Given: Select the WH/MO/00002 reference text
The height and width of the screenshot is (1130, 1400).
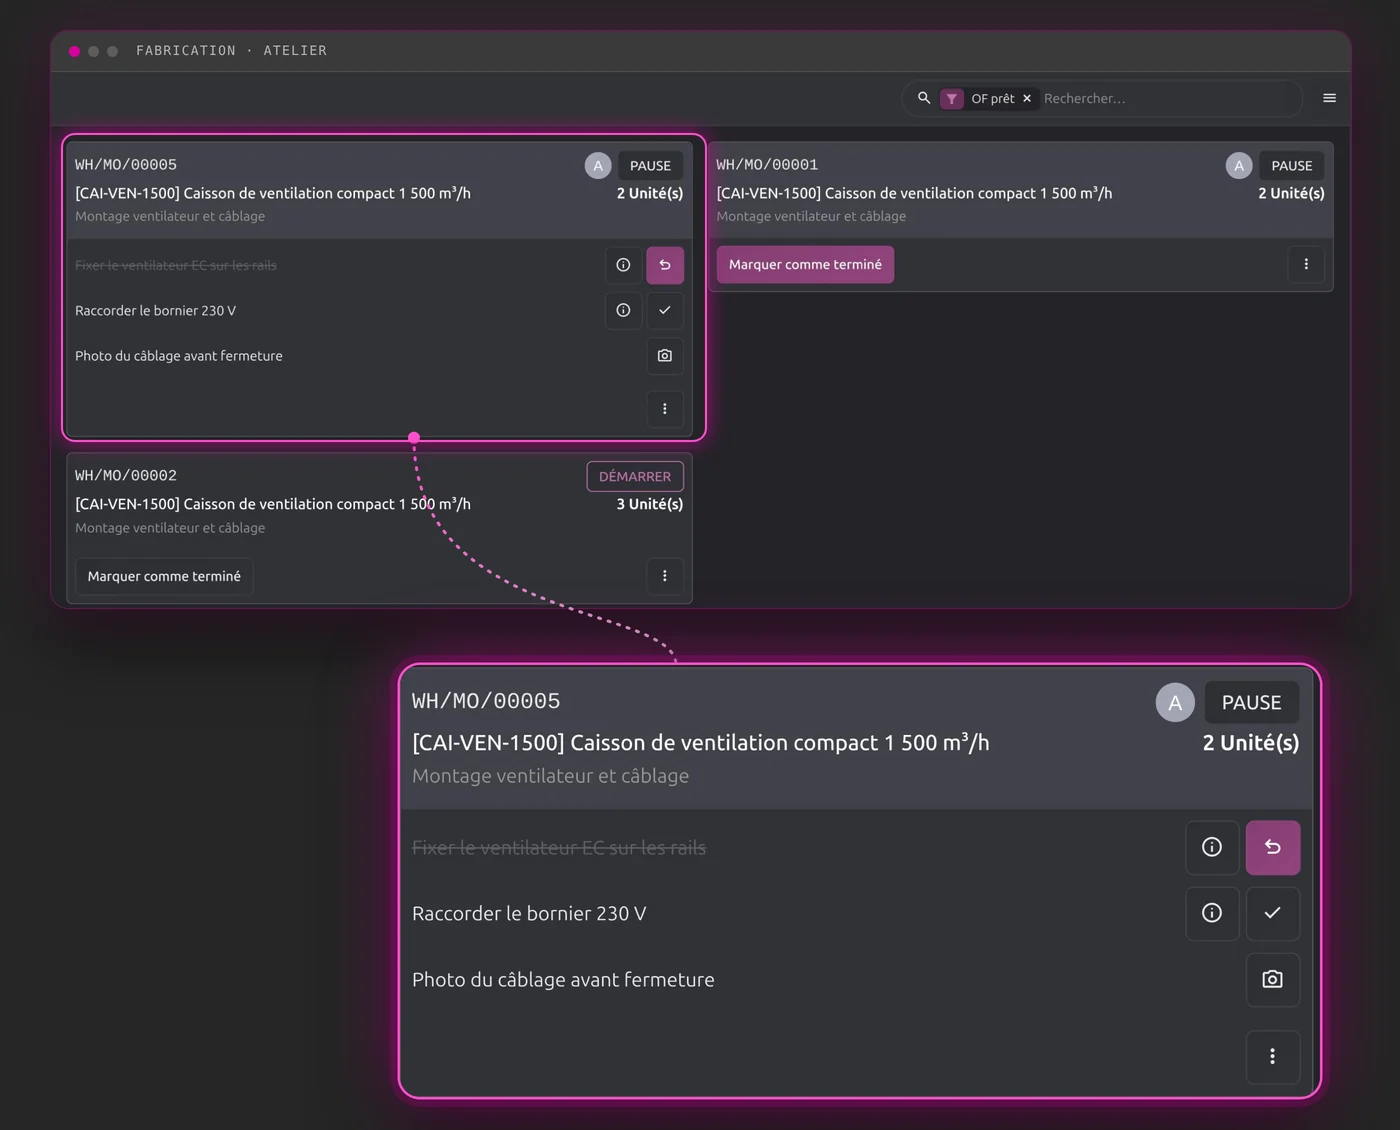Looking at the screenshot, I should click(126, 475).
